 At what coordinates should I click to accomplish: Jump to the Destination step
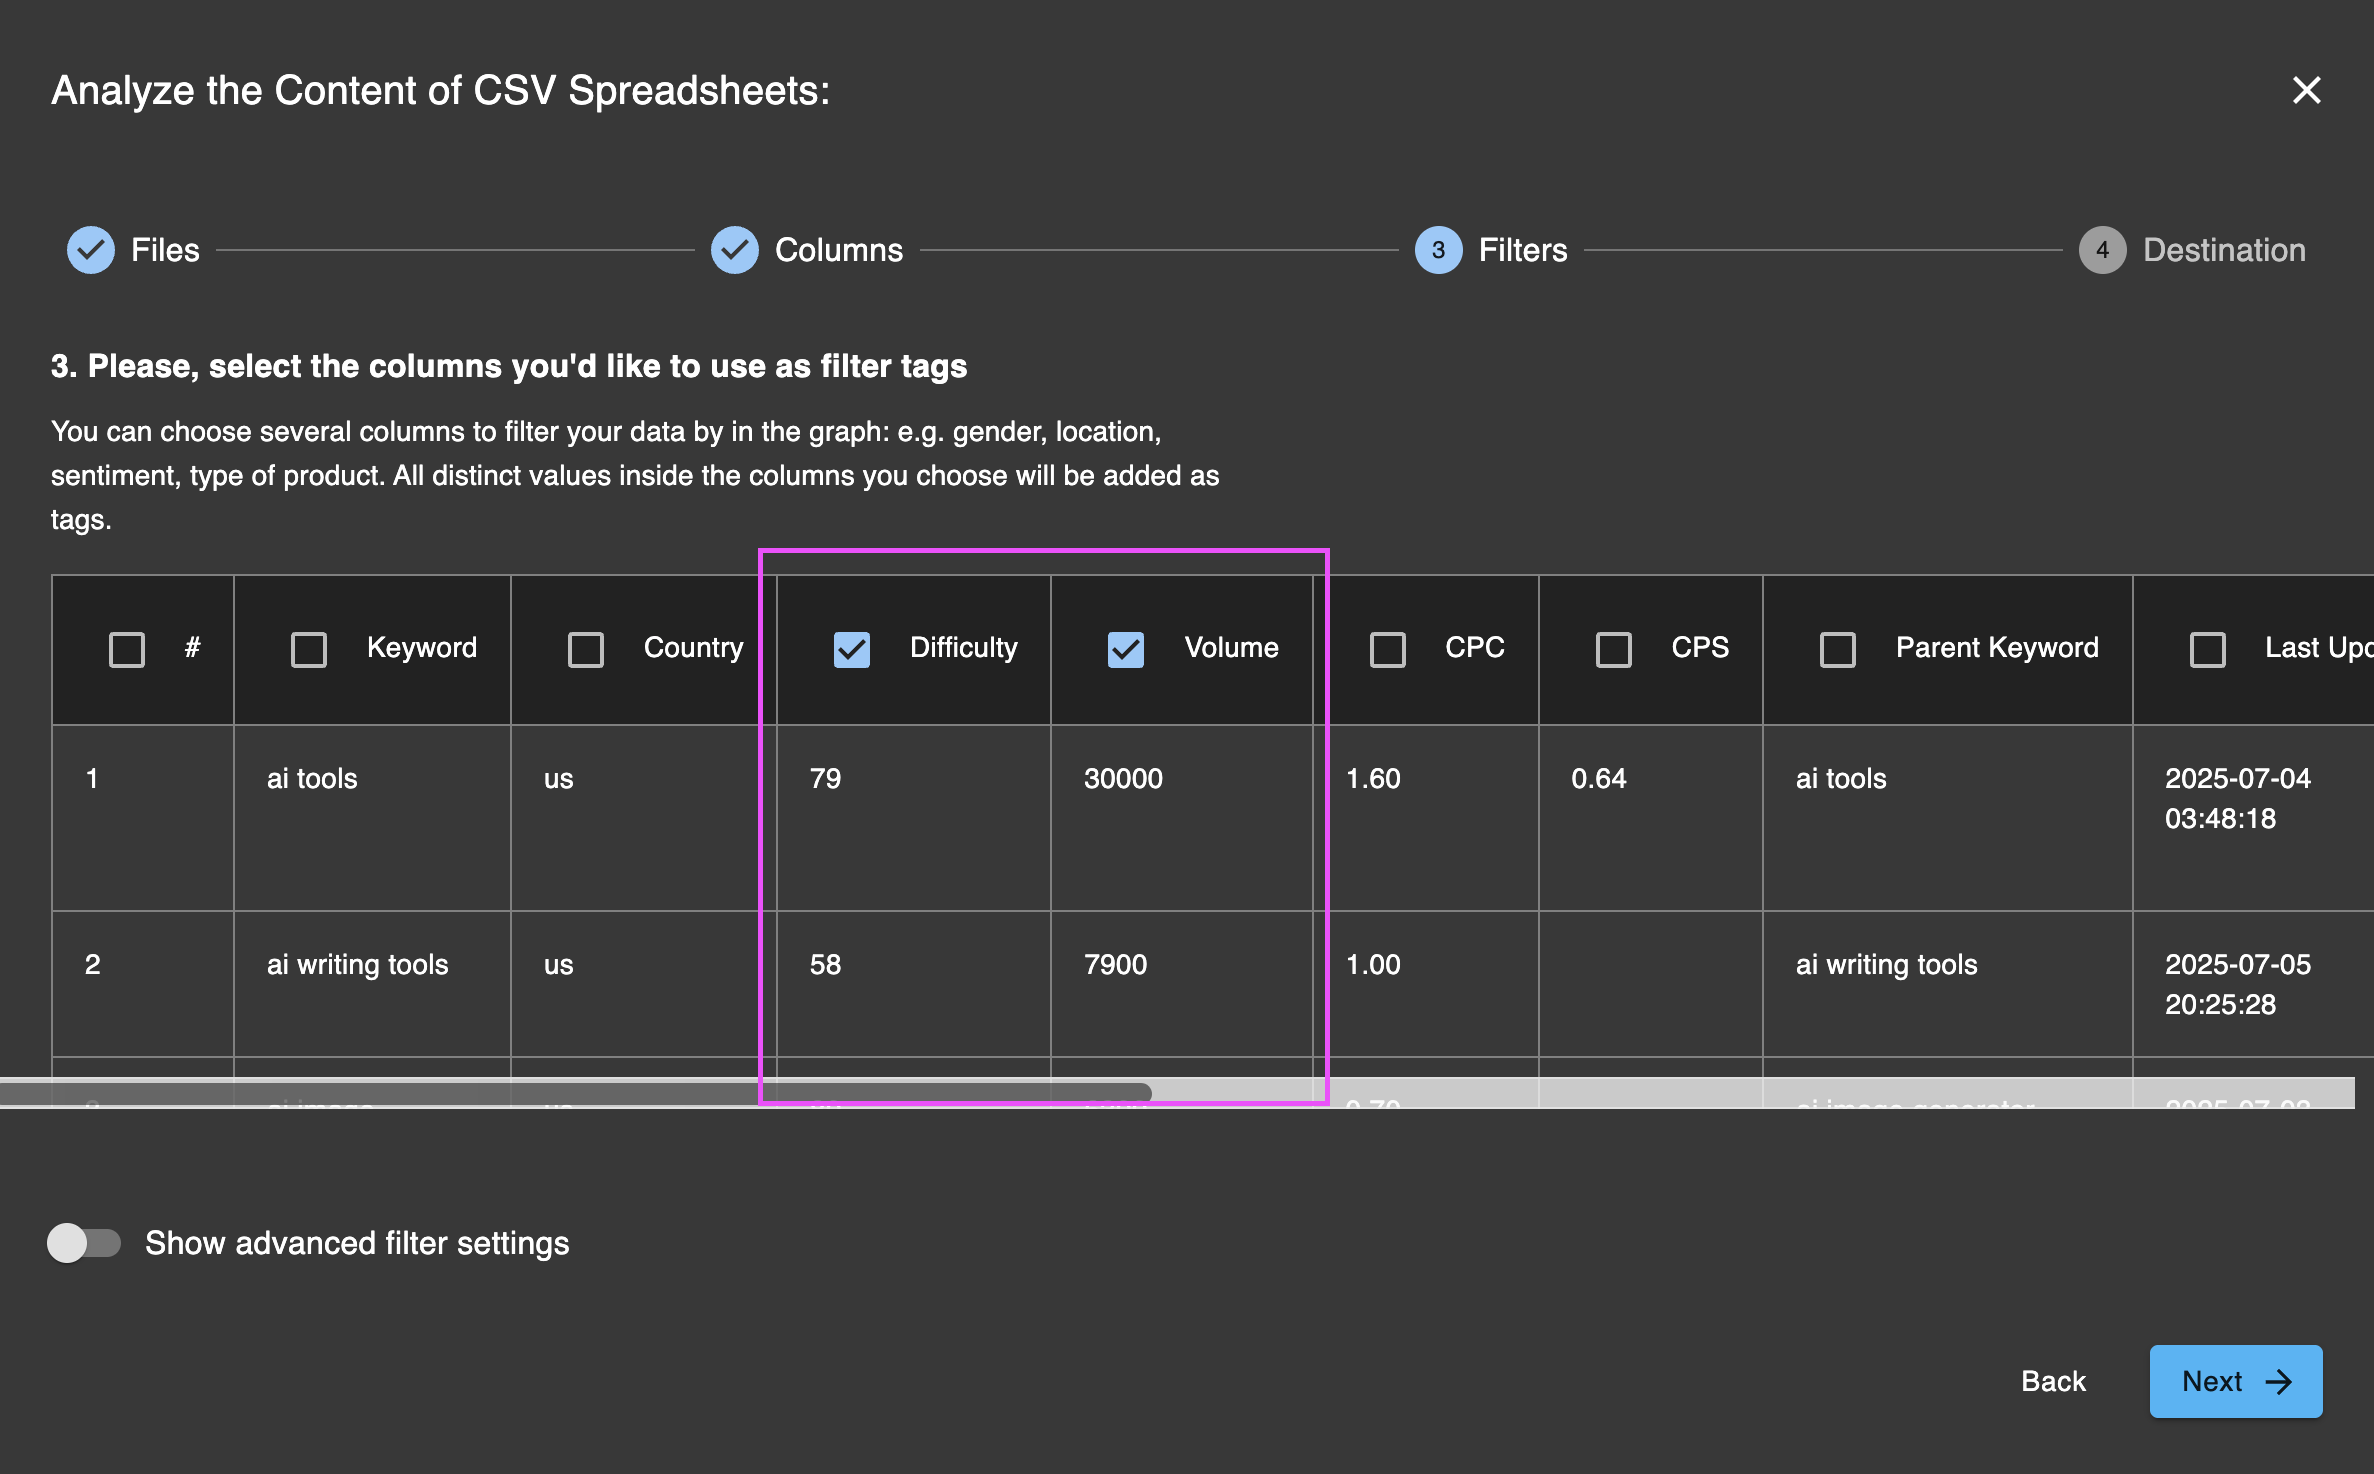coord(2192,250)
